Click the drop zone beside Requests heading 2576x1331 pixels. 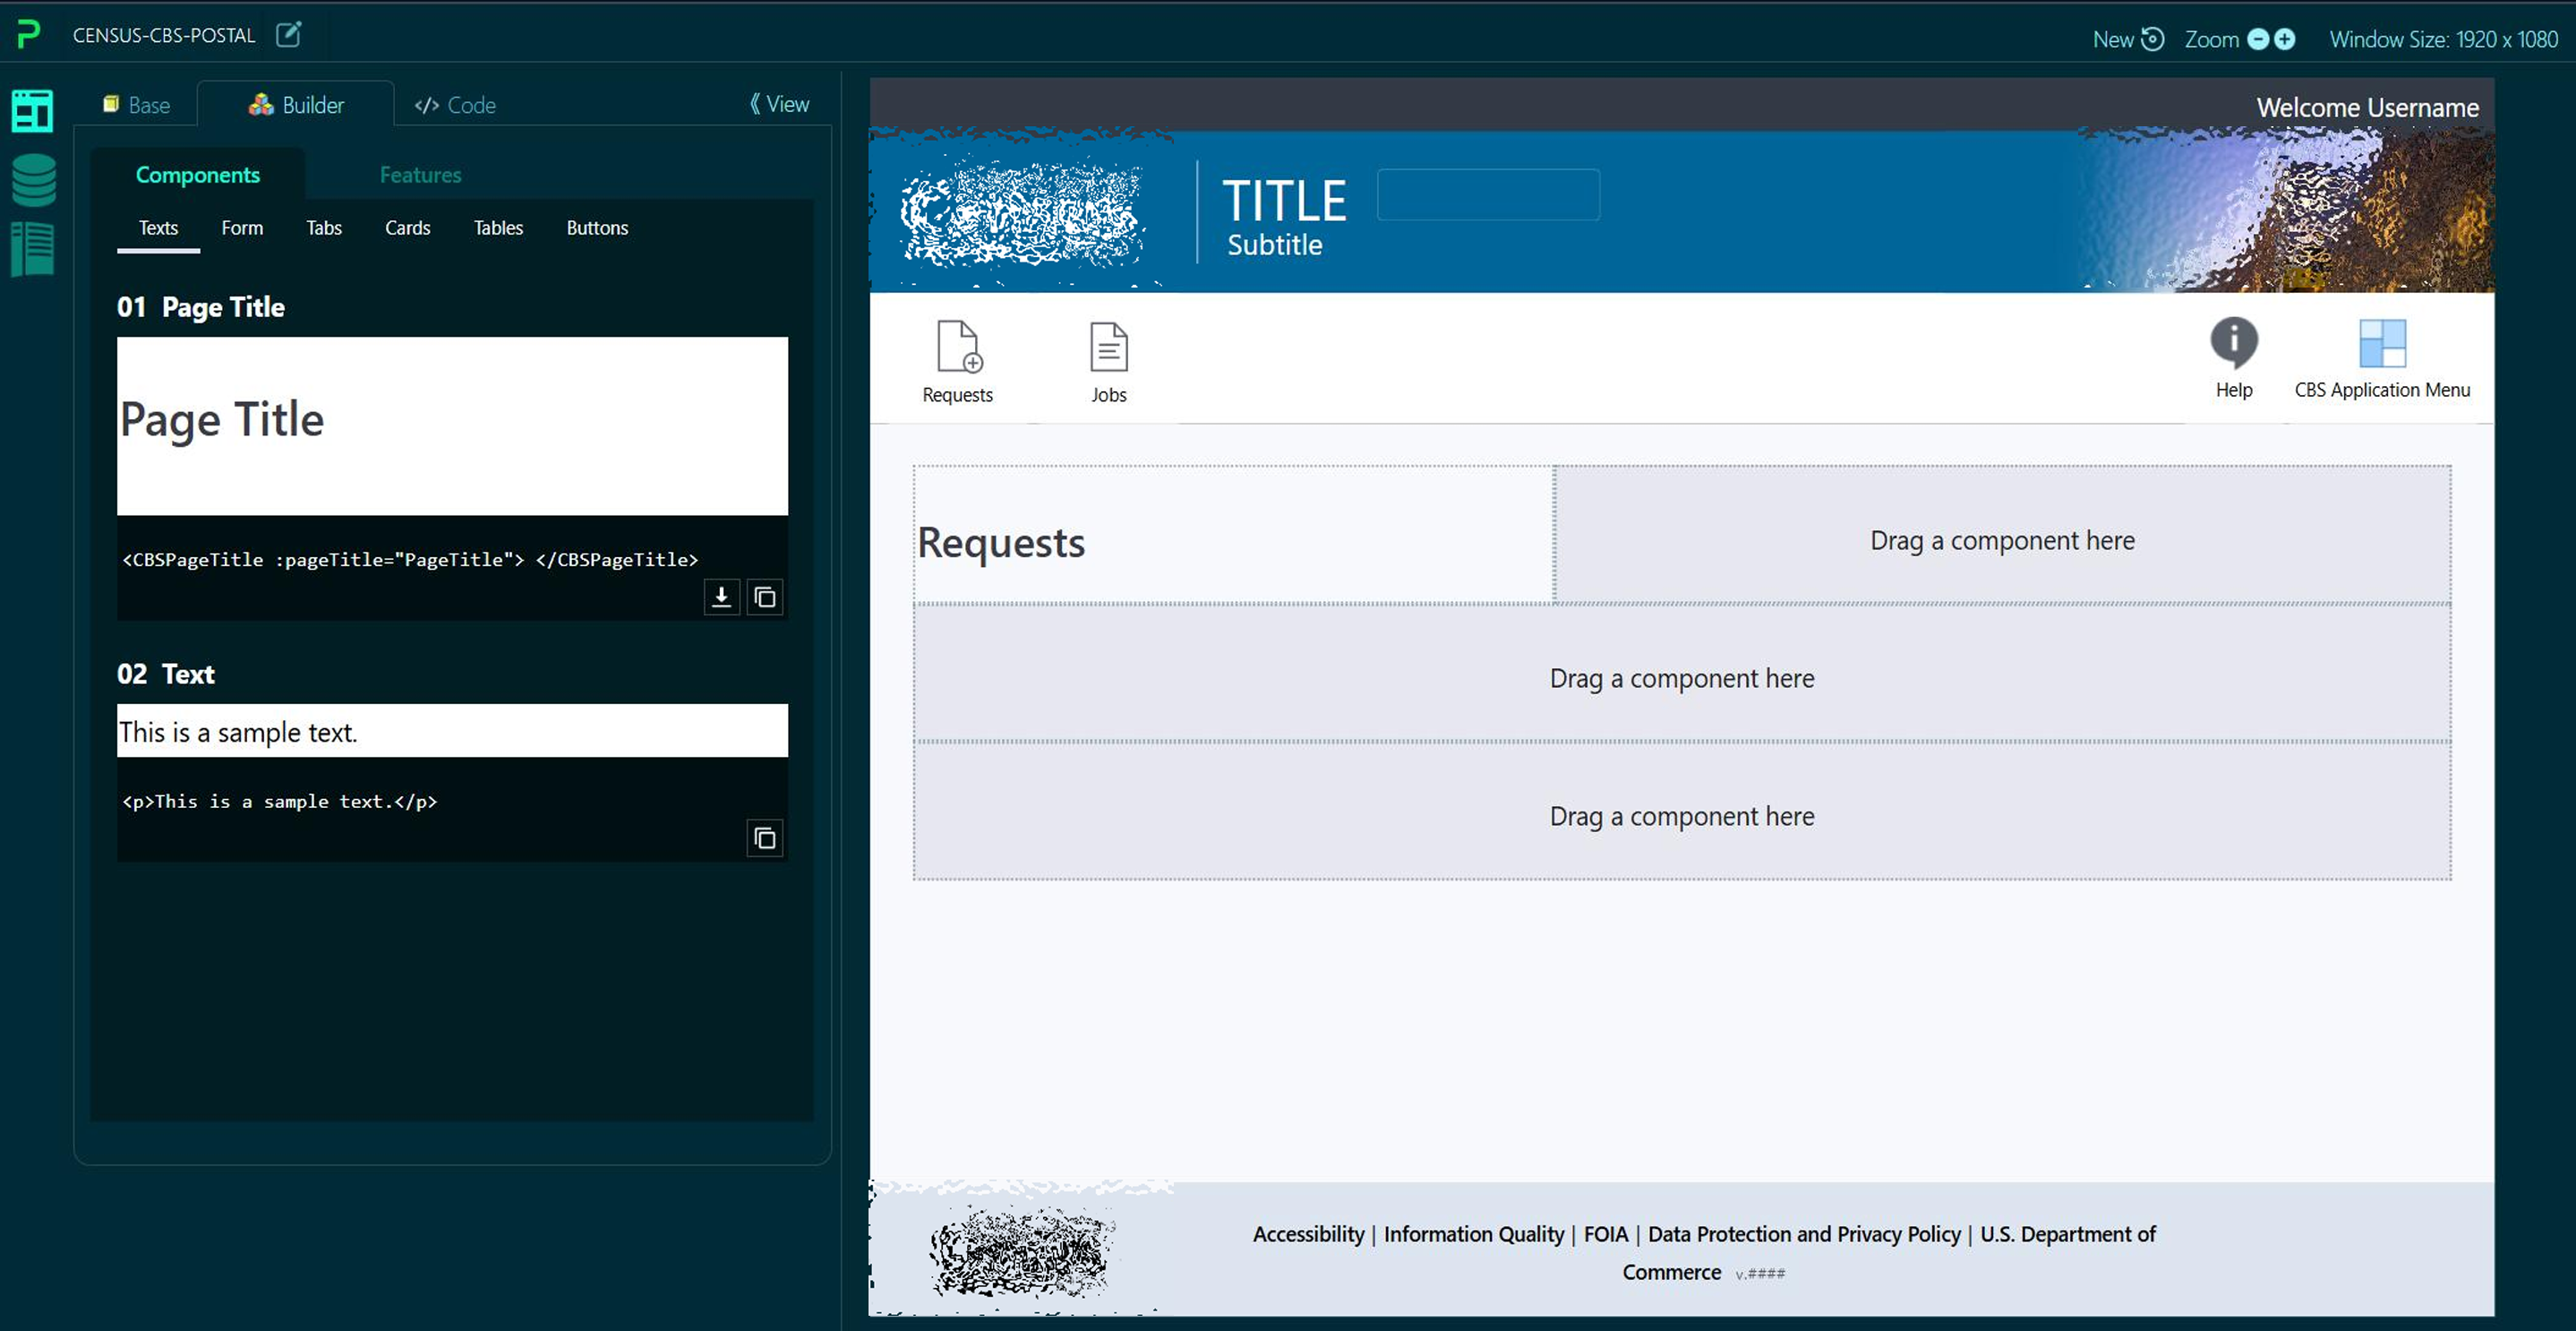2002,535
